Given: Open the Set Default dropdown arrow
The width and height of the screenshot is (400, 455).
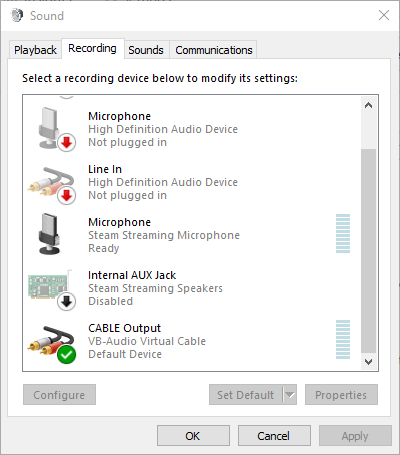Looking at the screenshot, I should pos(290,395).
